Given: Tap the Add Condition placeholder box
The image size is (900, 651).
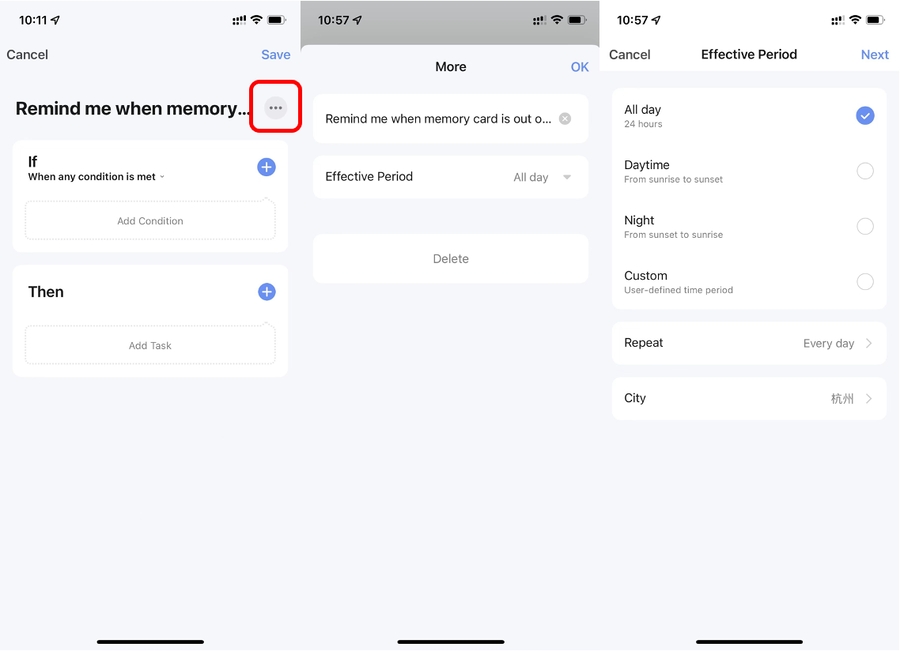Looking at the screenshot, I should click(x=150, y=220).
